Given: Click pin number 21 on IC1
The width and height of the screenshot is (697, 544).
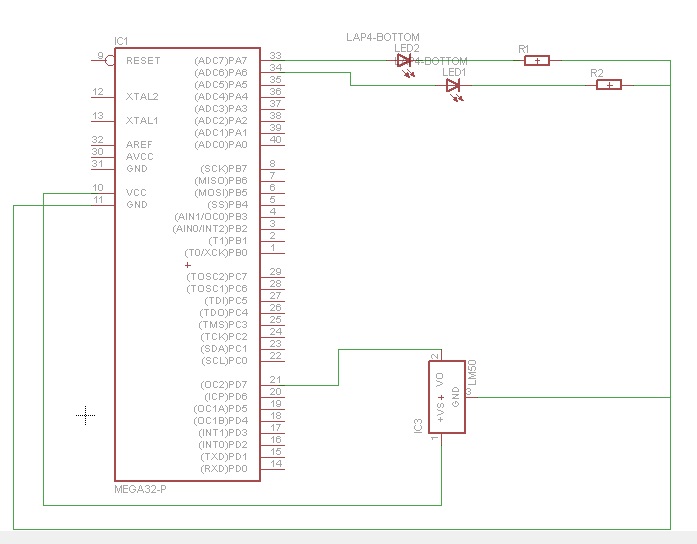Looking at the screenshot, I should point(275,380).
